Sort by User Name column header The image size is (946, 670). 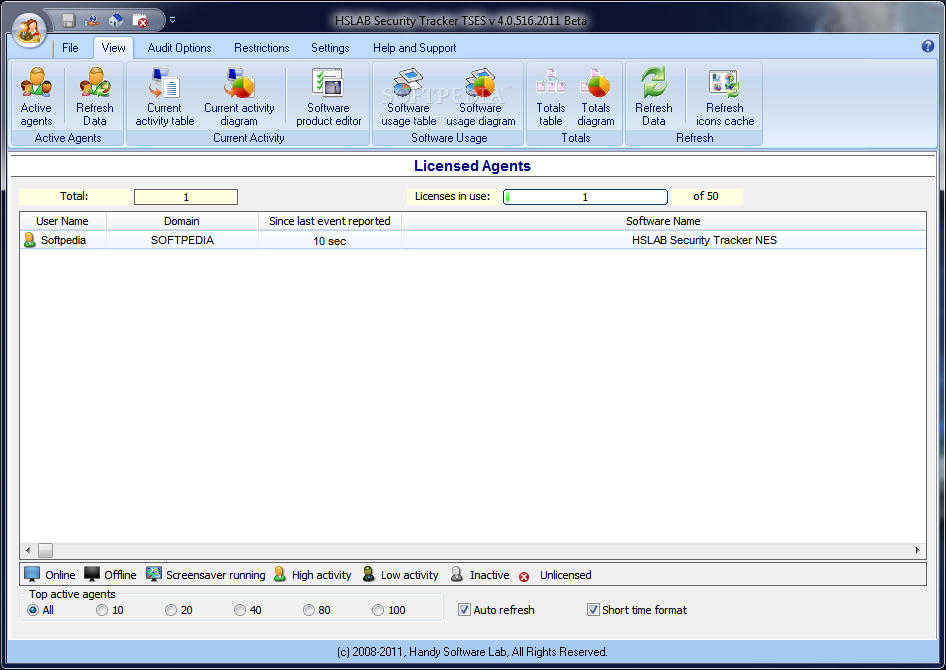[x=62, y=221]
